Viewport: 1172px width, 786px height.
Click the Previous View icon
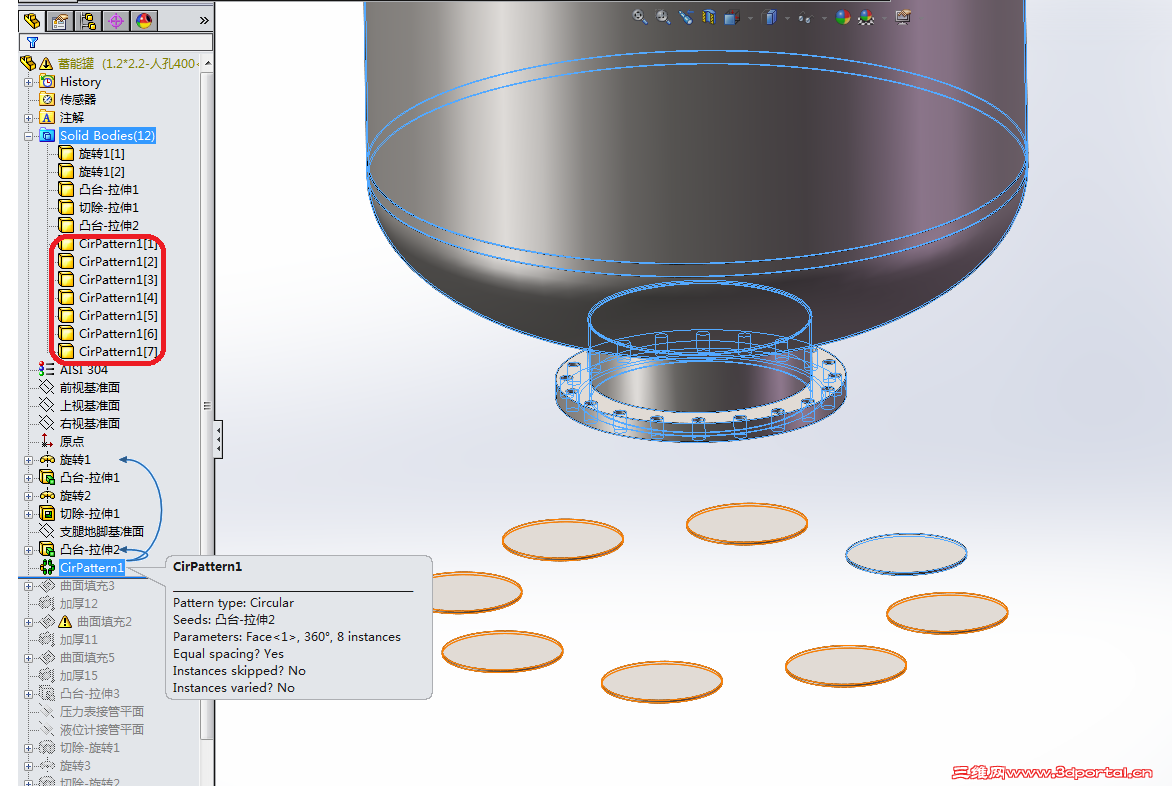[x=685, y=16]
